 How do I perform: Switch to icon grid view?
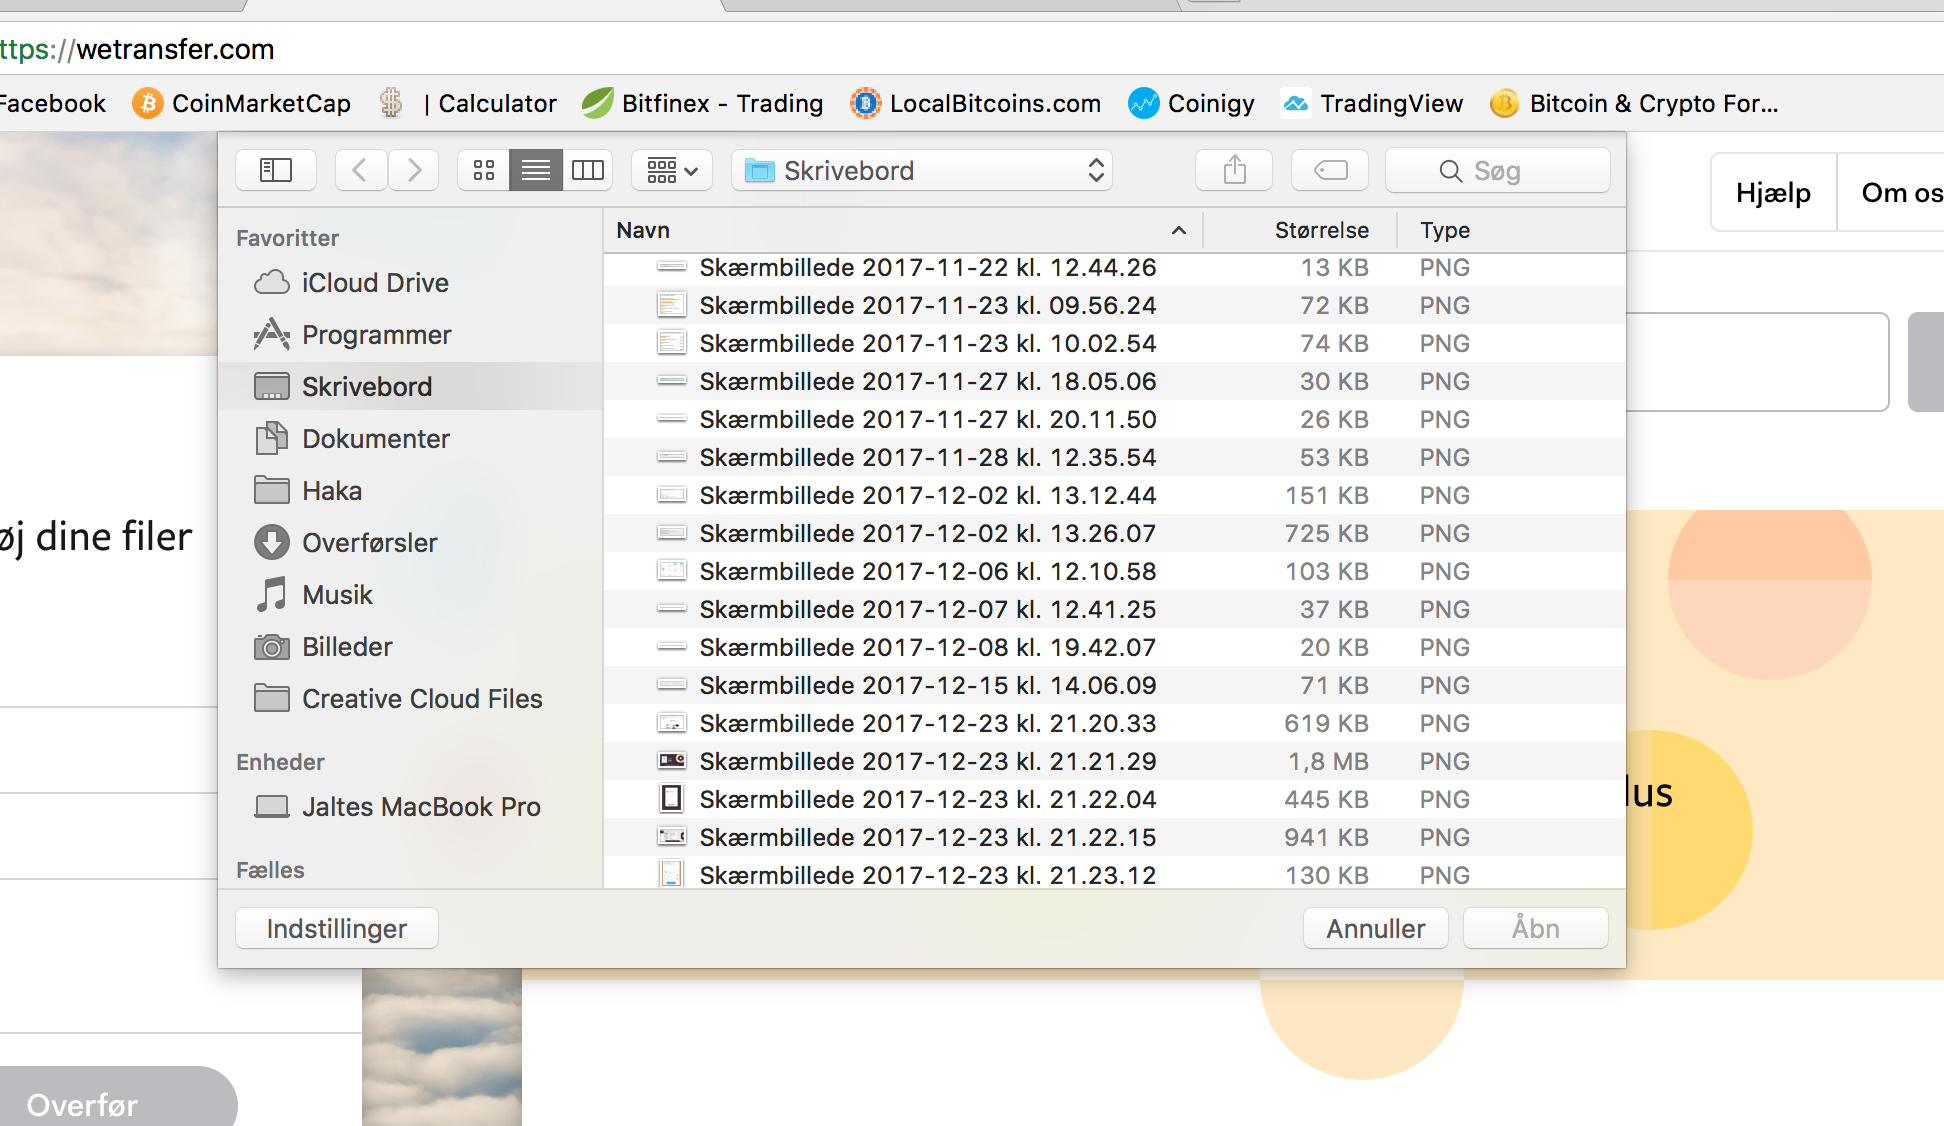point(484,171)
